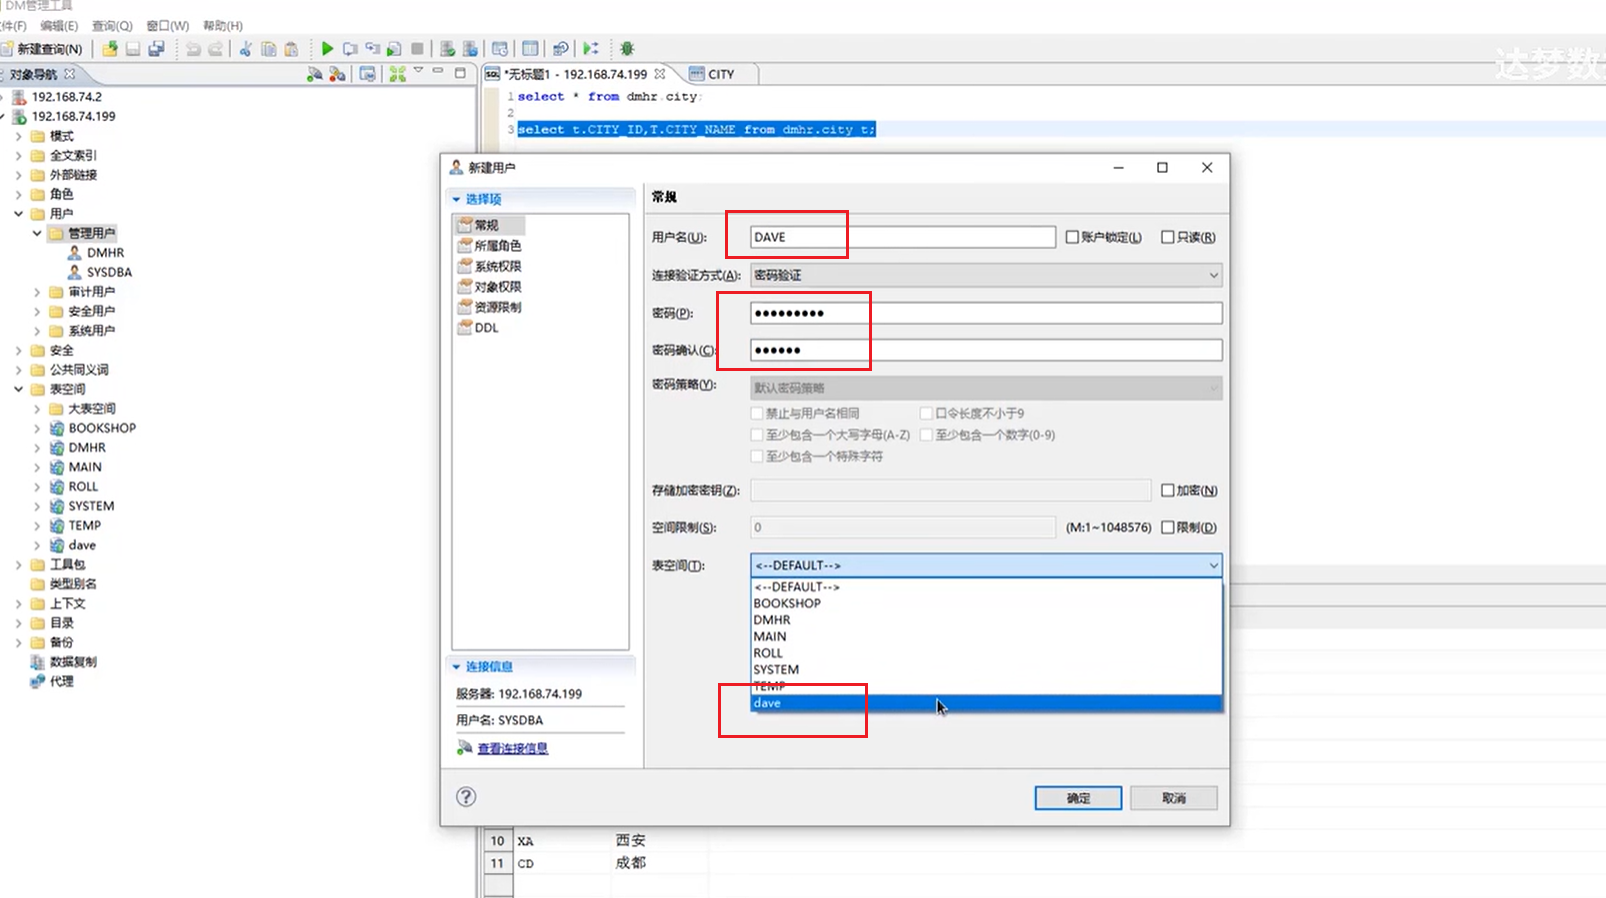This screenshot has width=1606, height=898.
Task: Click the green collapse-all icon in Object Navigator
Action: click(397, 74)
